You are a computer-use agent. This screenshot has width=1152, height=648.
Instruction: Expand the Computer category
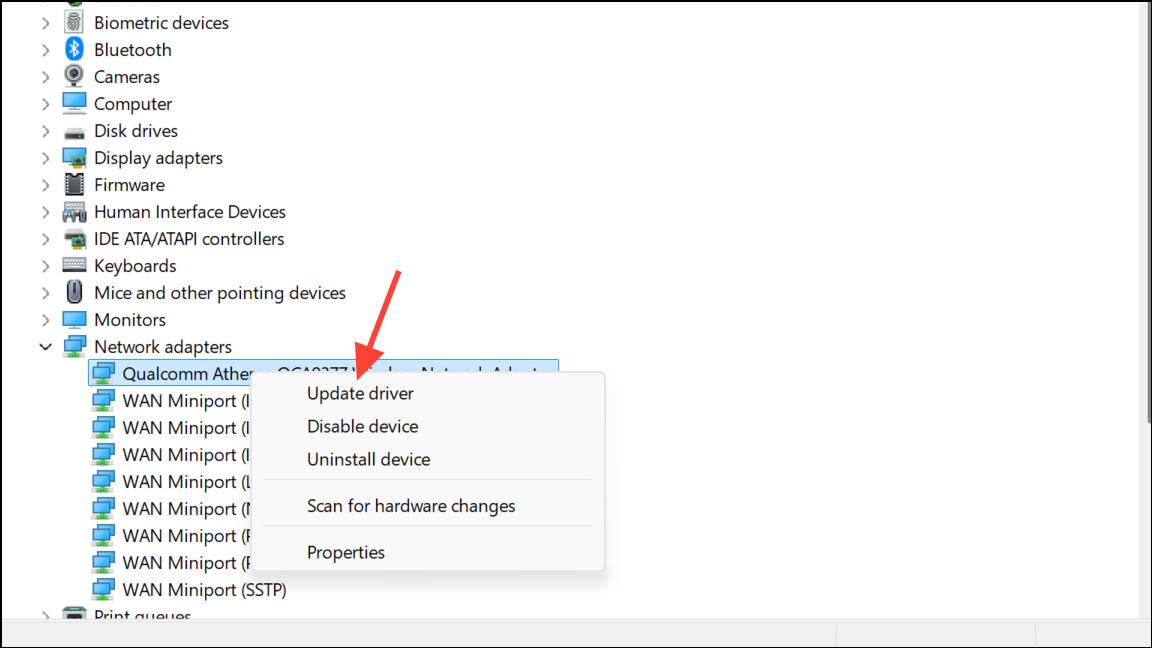pos(45,104)
